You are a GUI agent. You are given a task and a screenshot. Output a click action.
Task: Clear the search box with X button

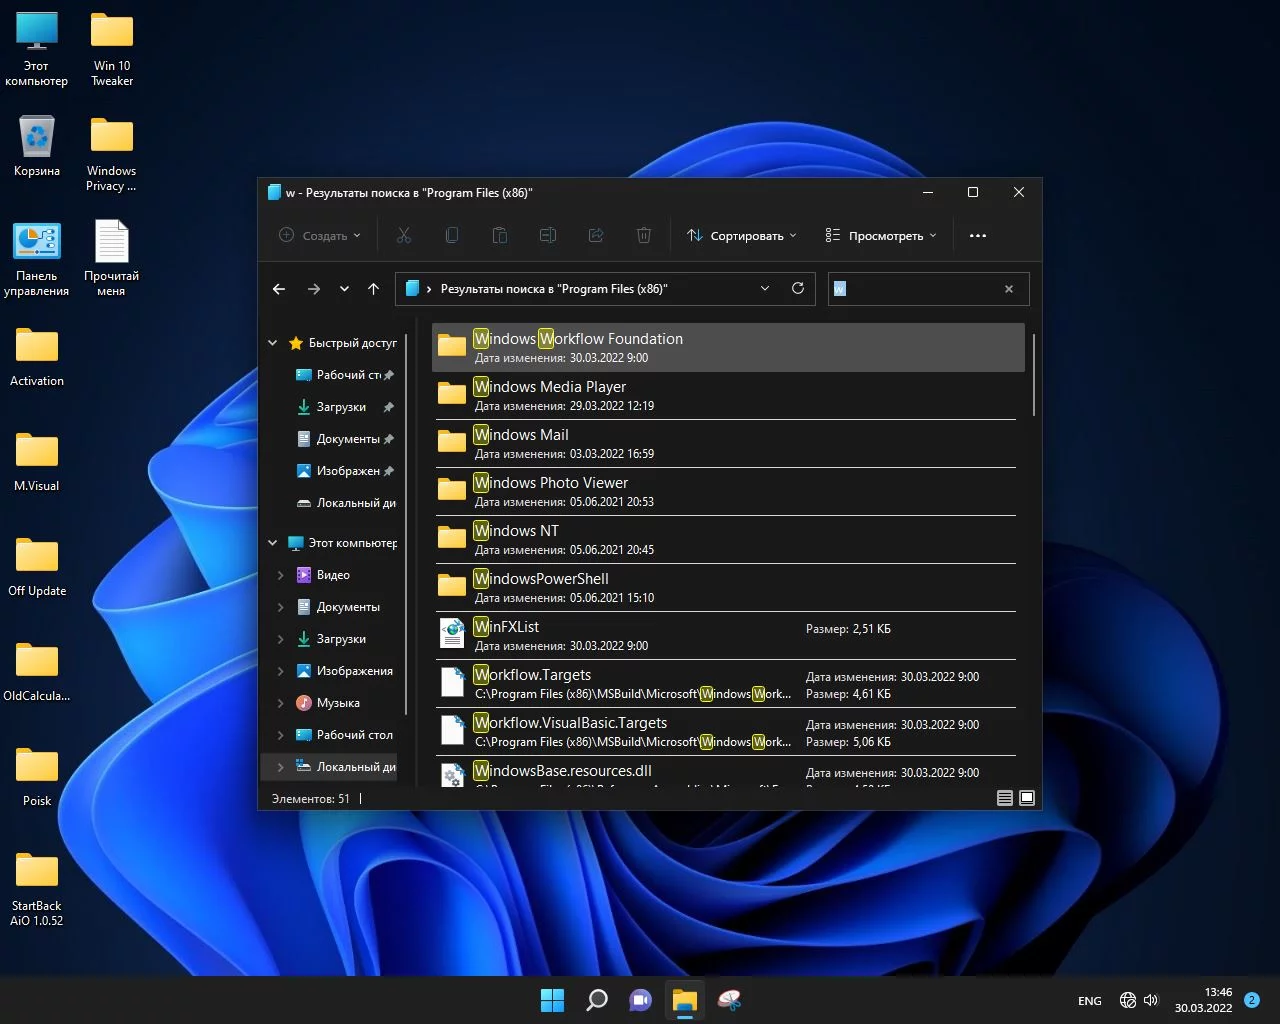tap(1009, 289)
